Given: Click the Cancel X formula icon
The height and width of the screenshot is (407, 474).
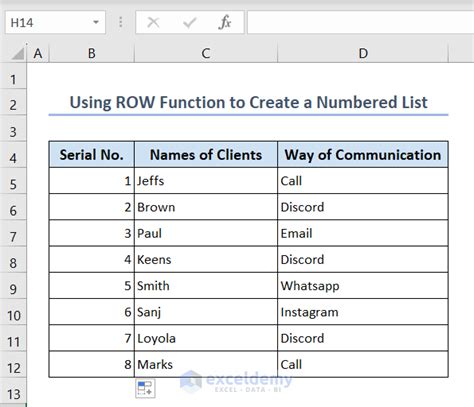Looking at the screenshot, I should coord(153,23).
